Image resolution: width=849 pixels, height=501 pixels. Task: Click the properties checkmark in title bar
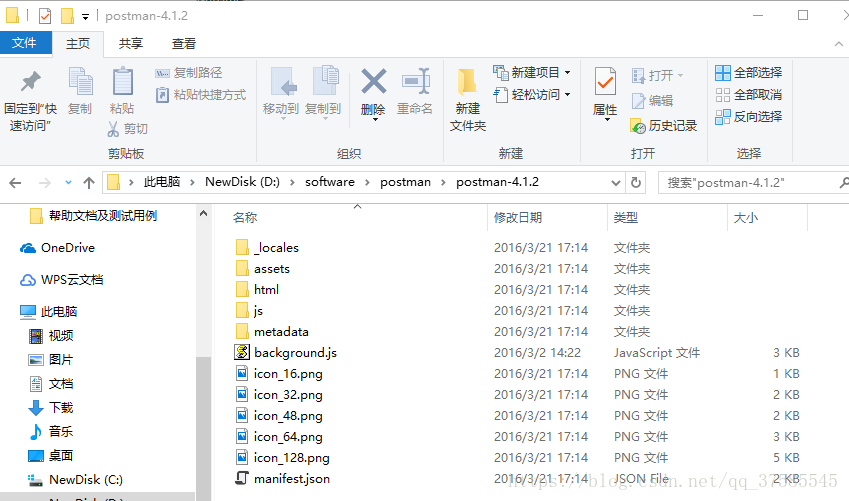[x=45, y=16]
